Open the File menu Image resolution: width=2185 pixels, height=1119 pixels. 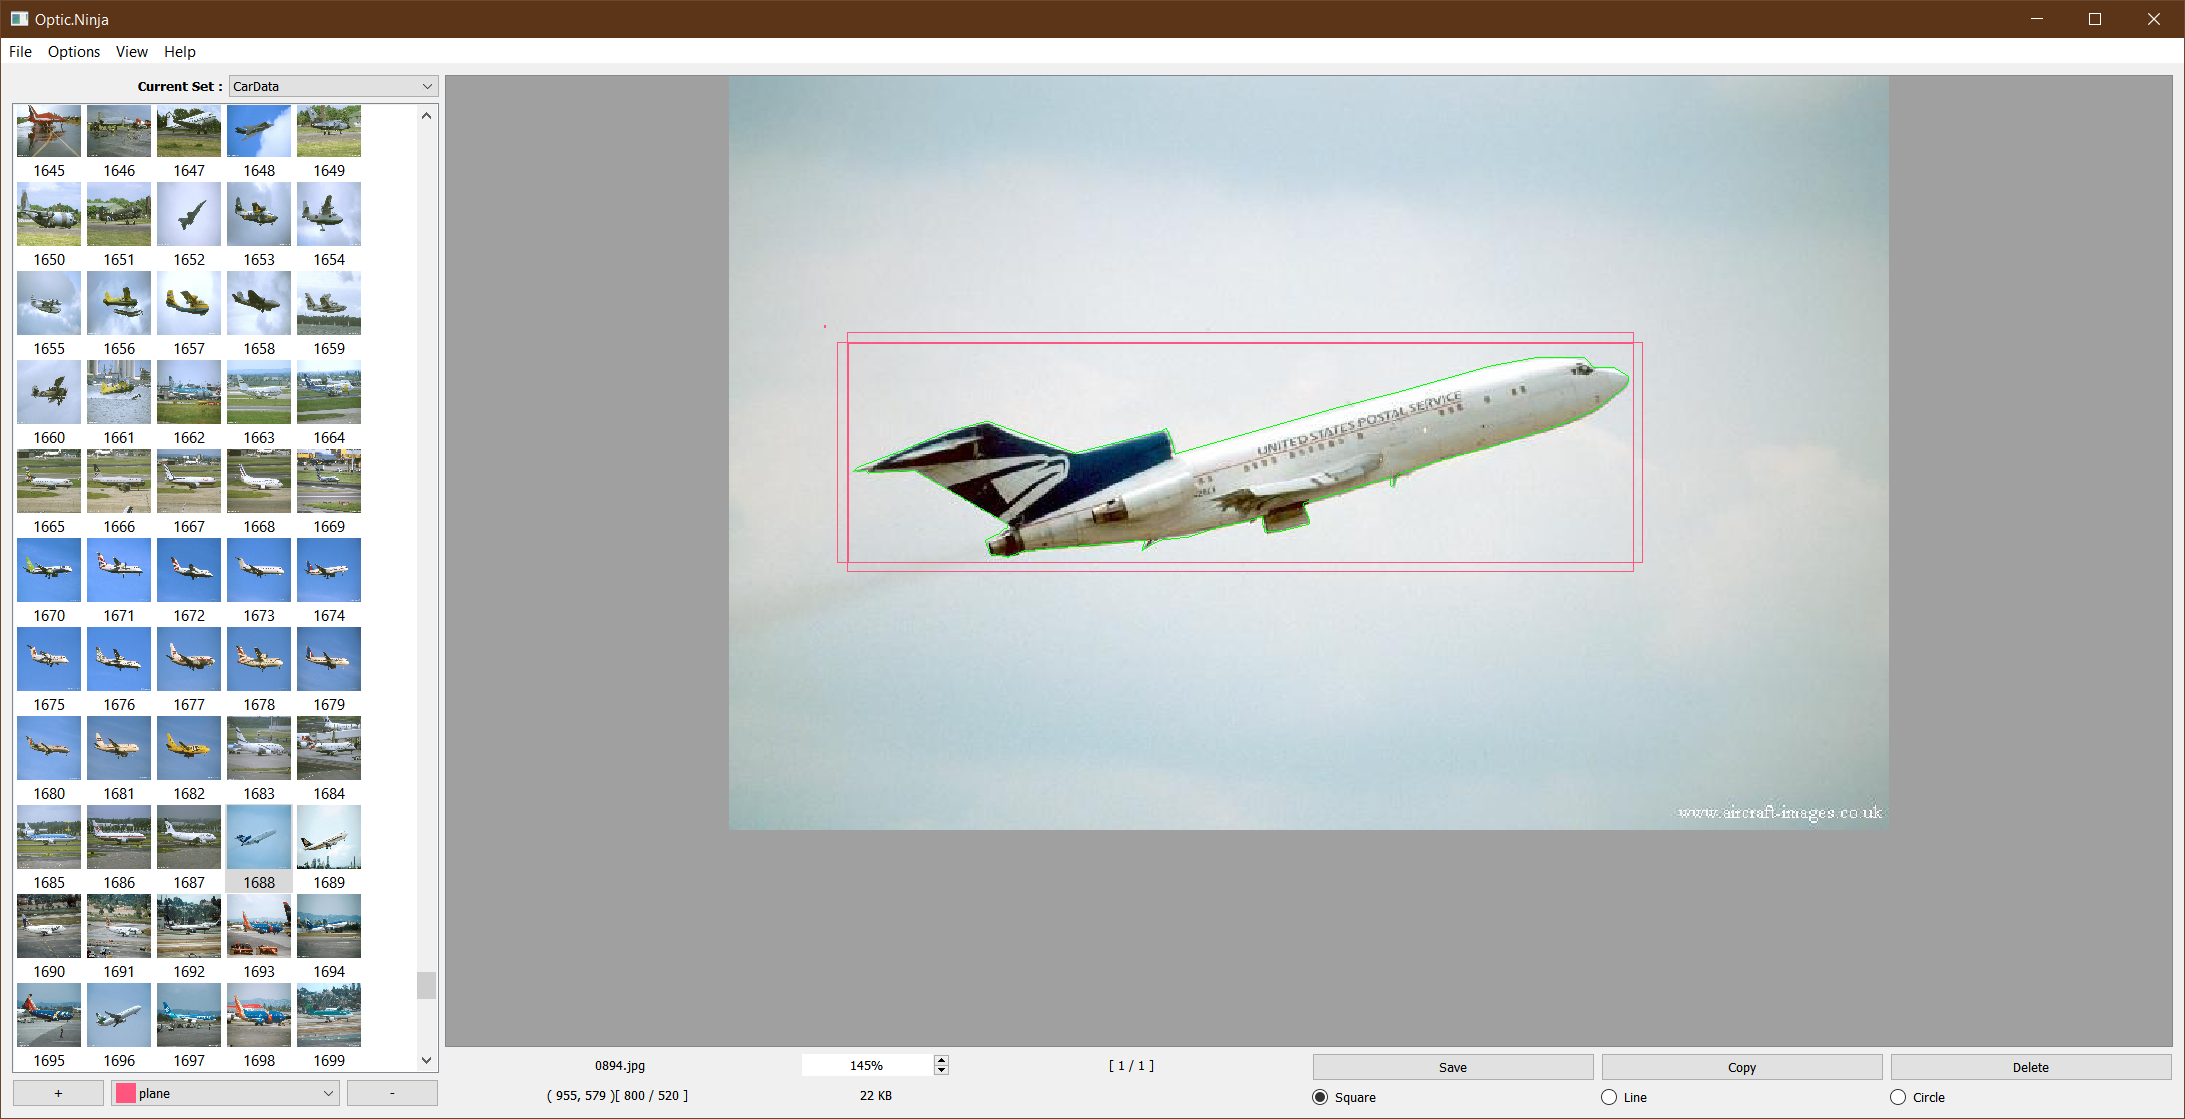(20, 52)
